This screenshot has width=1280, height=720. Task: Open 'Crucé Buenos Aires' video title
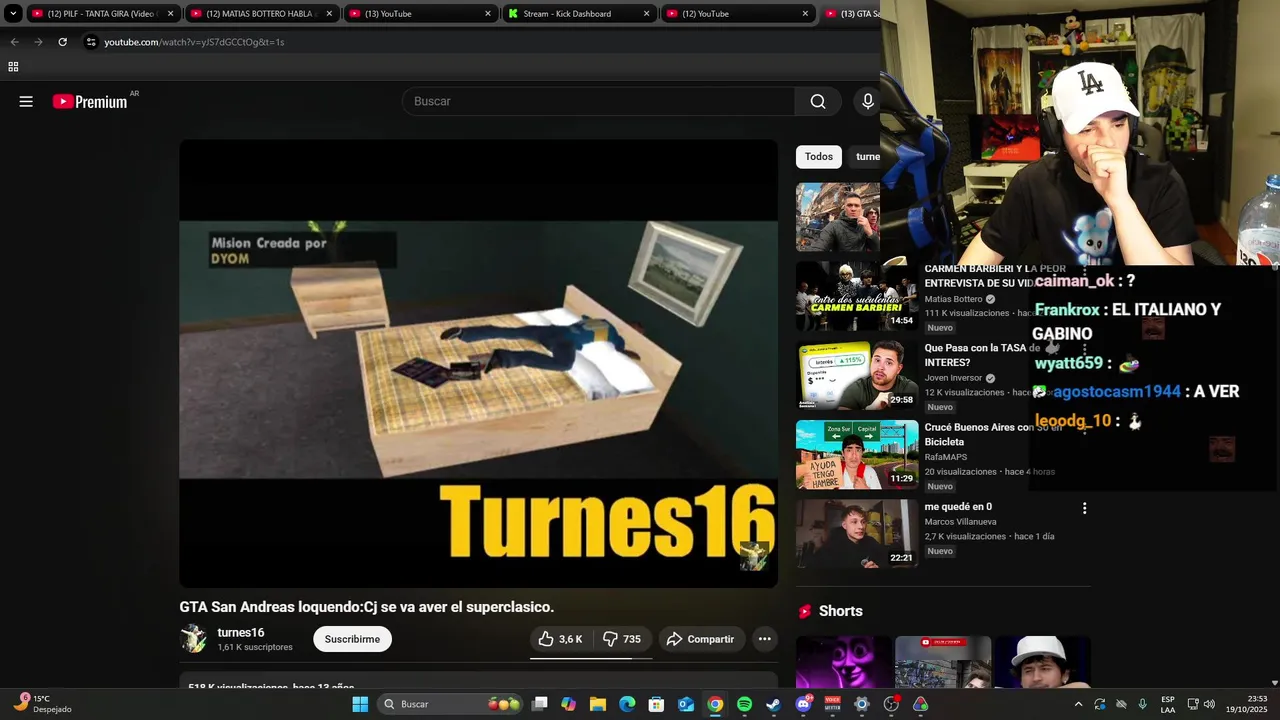pos(992,434)
